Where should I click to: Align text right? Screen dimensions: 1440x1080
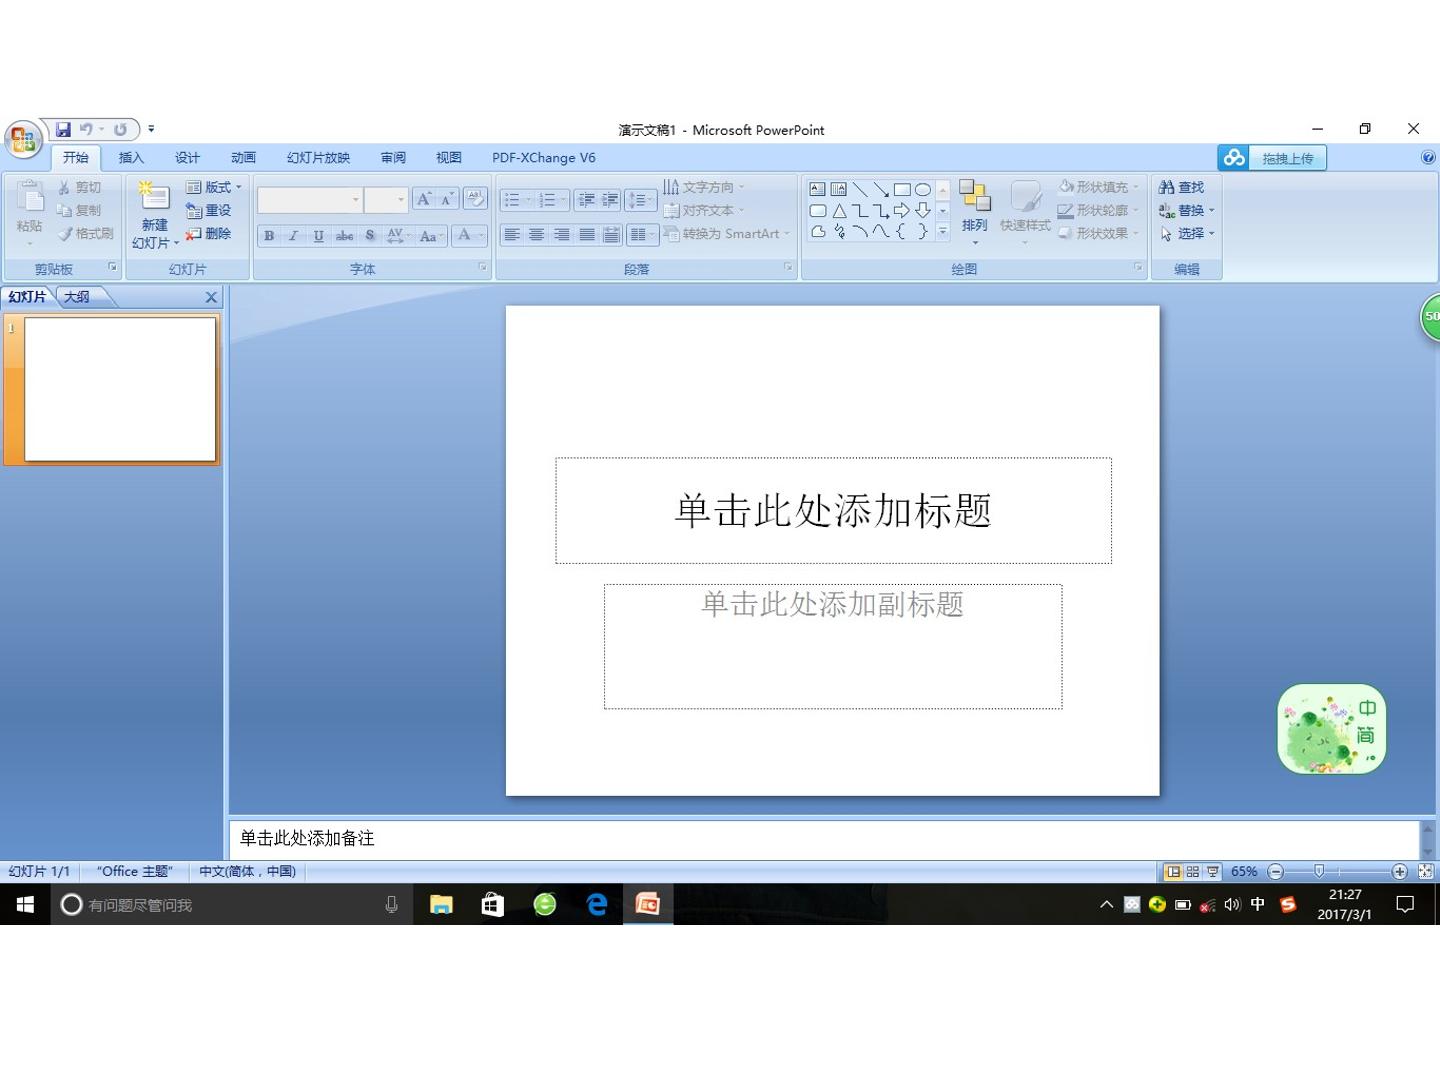point(562,235)
